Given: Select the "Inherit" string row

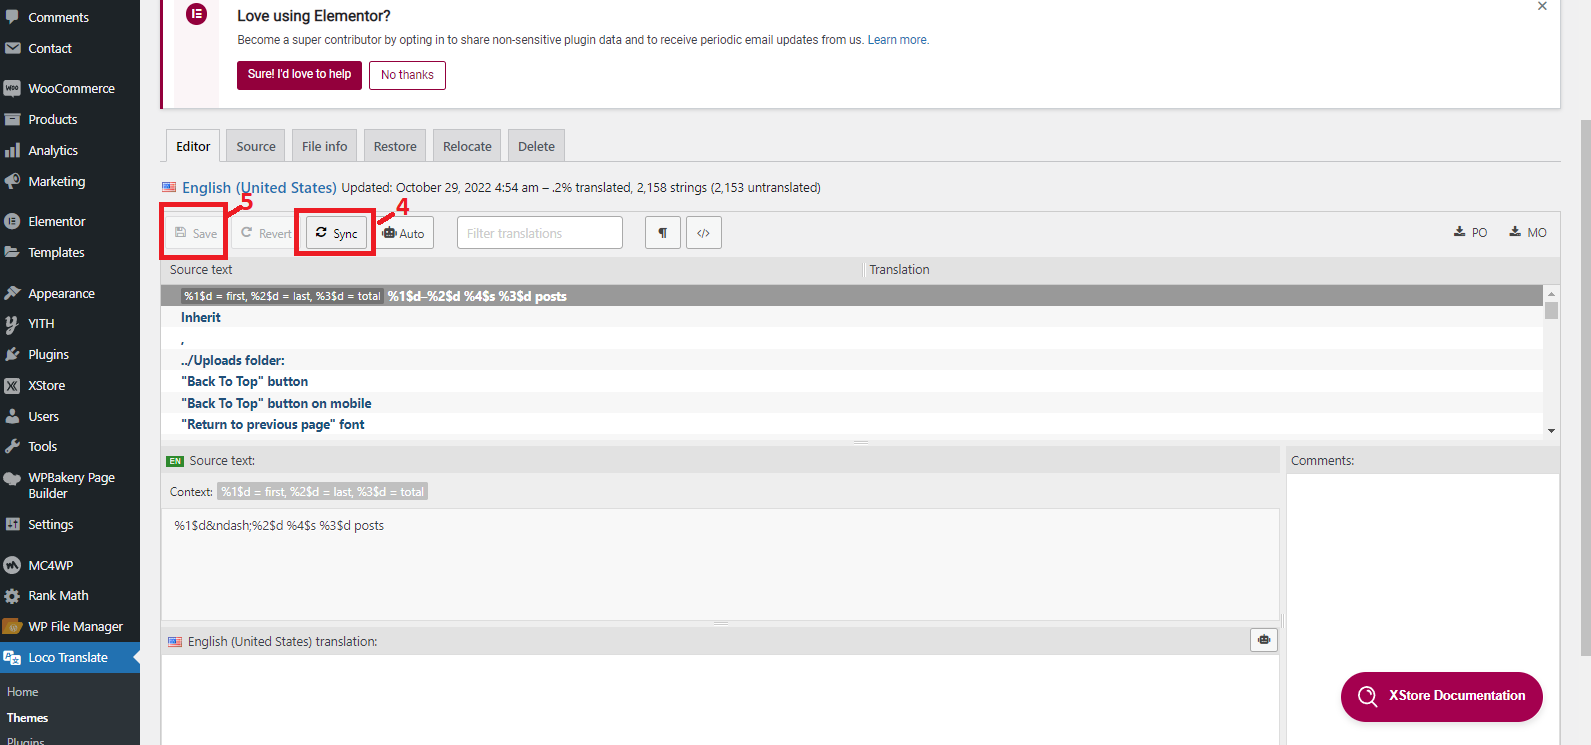Looking at the screenshot, I should [852, 317].
